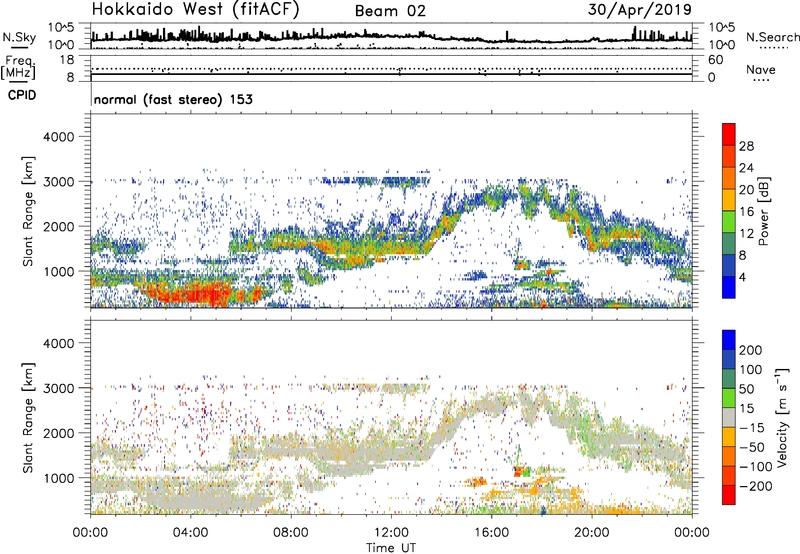Click the 'Nave' legend label

click(761, 70)
